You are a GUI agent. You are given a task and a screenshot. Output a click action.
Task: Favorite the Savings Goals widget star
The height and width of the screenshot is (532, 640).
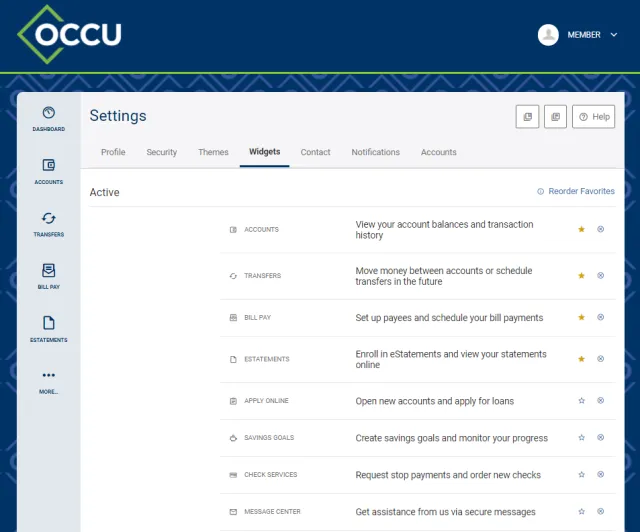pyautogui.click(x=581, y=438)
